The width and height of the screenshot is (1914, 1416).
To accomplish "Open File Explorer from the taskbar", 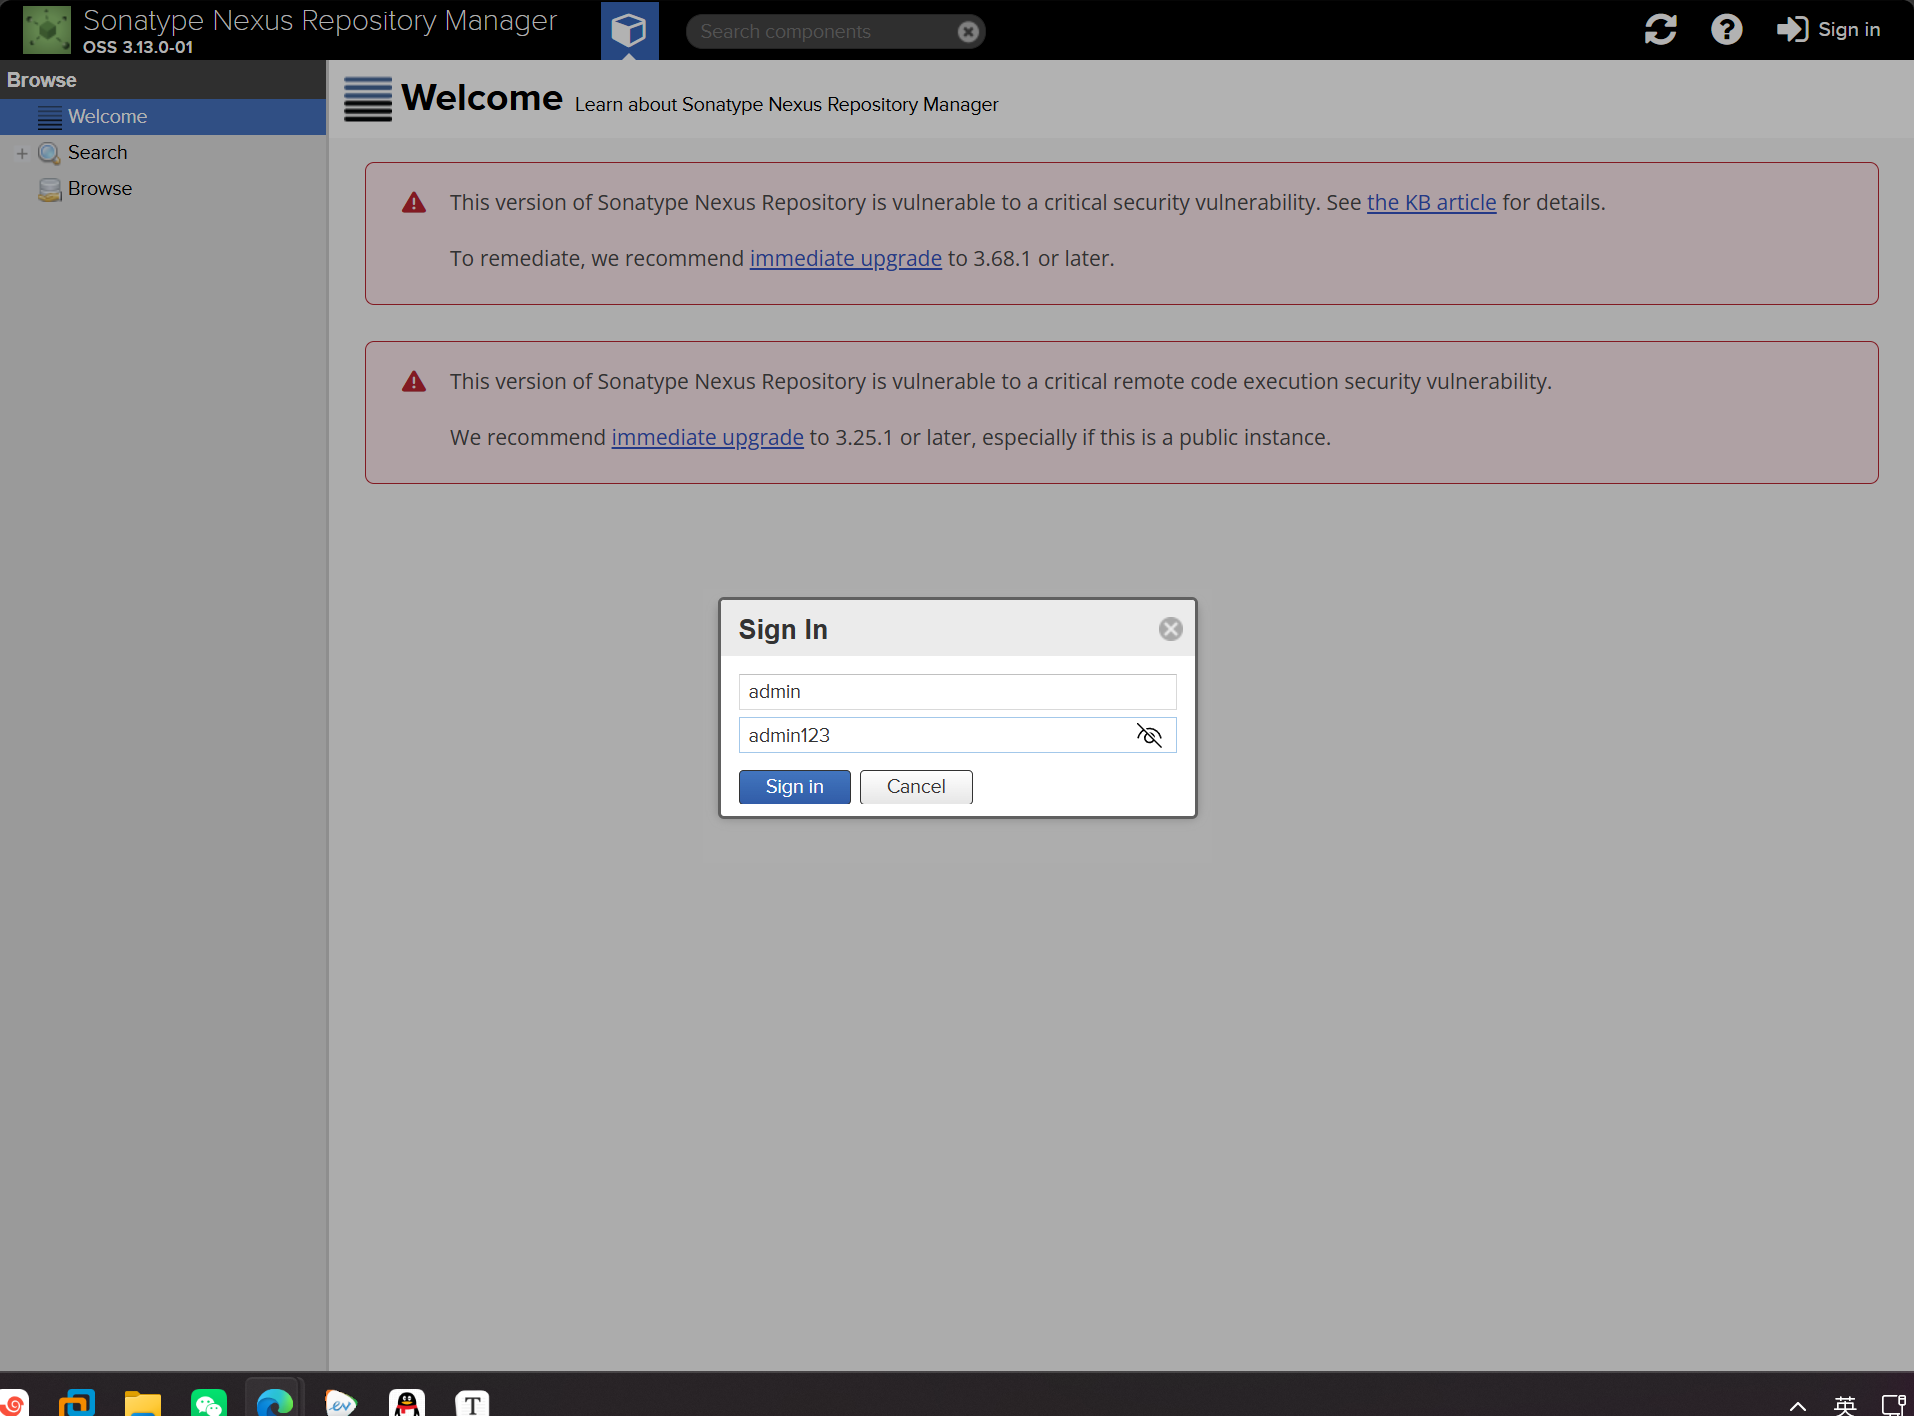I will (143, 1402).
